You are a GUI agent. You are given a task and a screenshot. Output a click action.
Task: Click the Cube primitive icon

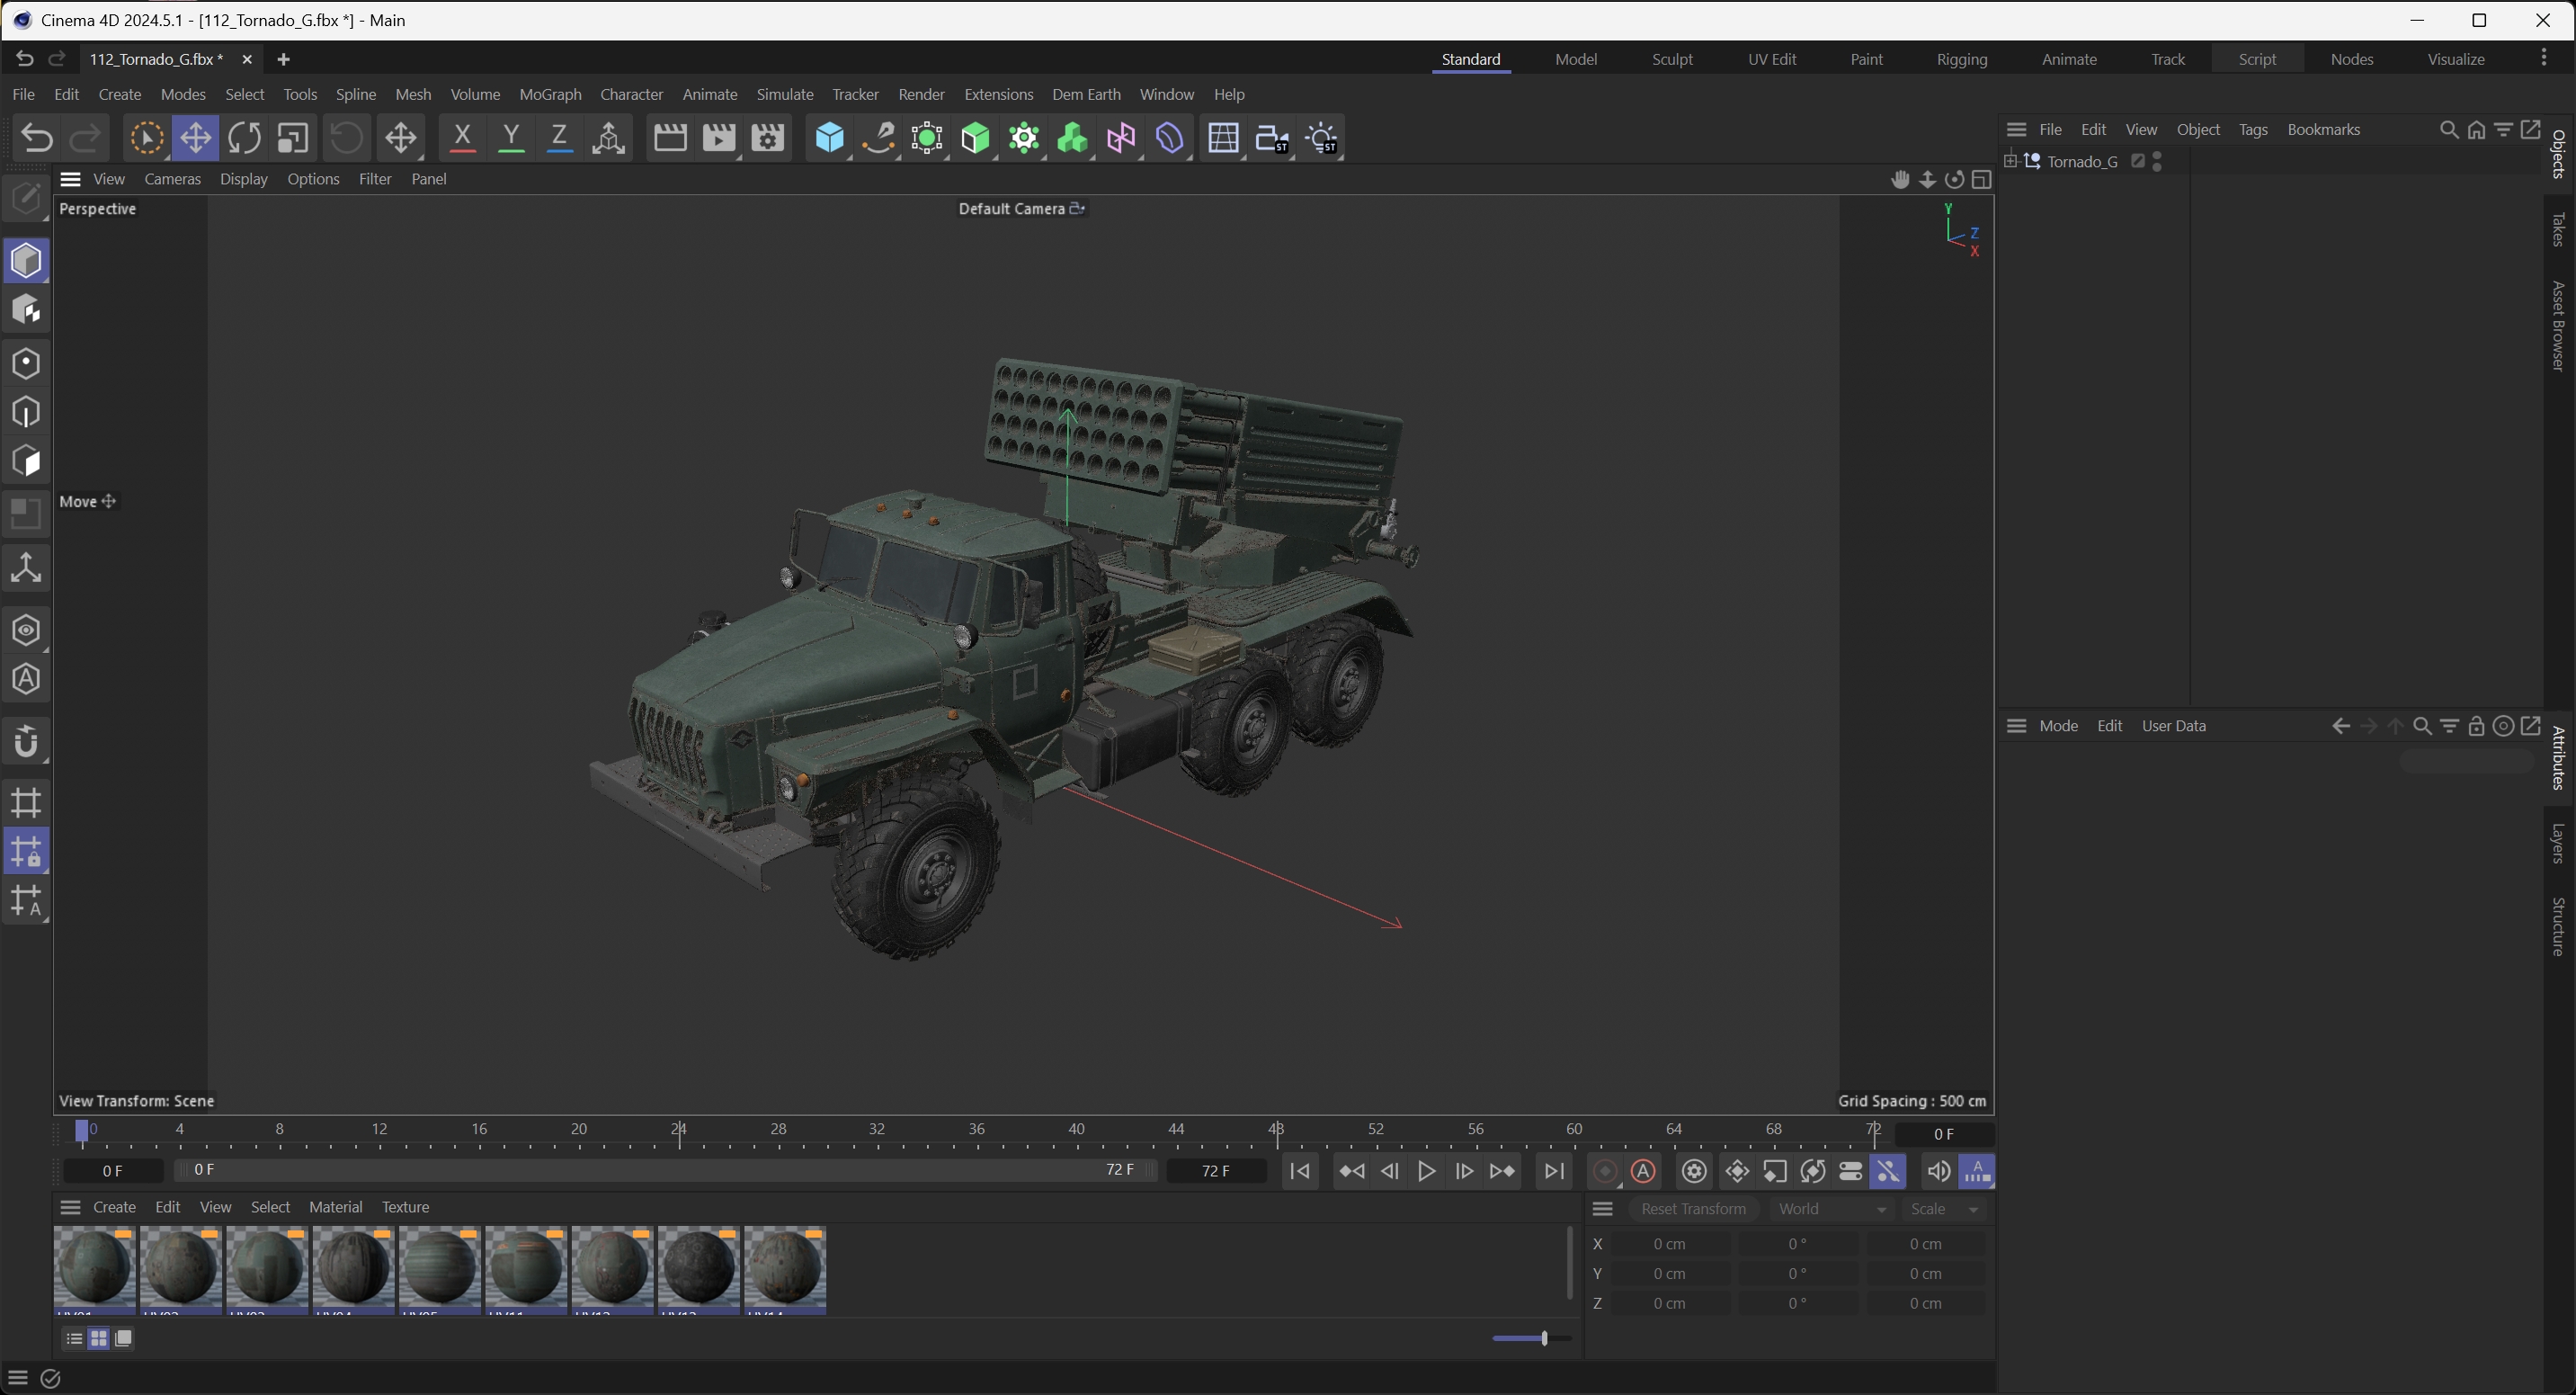click(x=829, y=138)
